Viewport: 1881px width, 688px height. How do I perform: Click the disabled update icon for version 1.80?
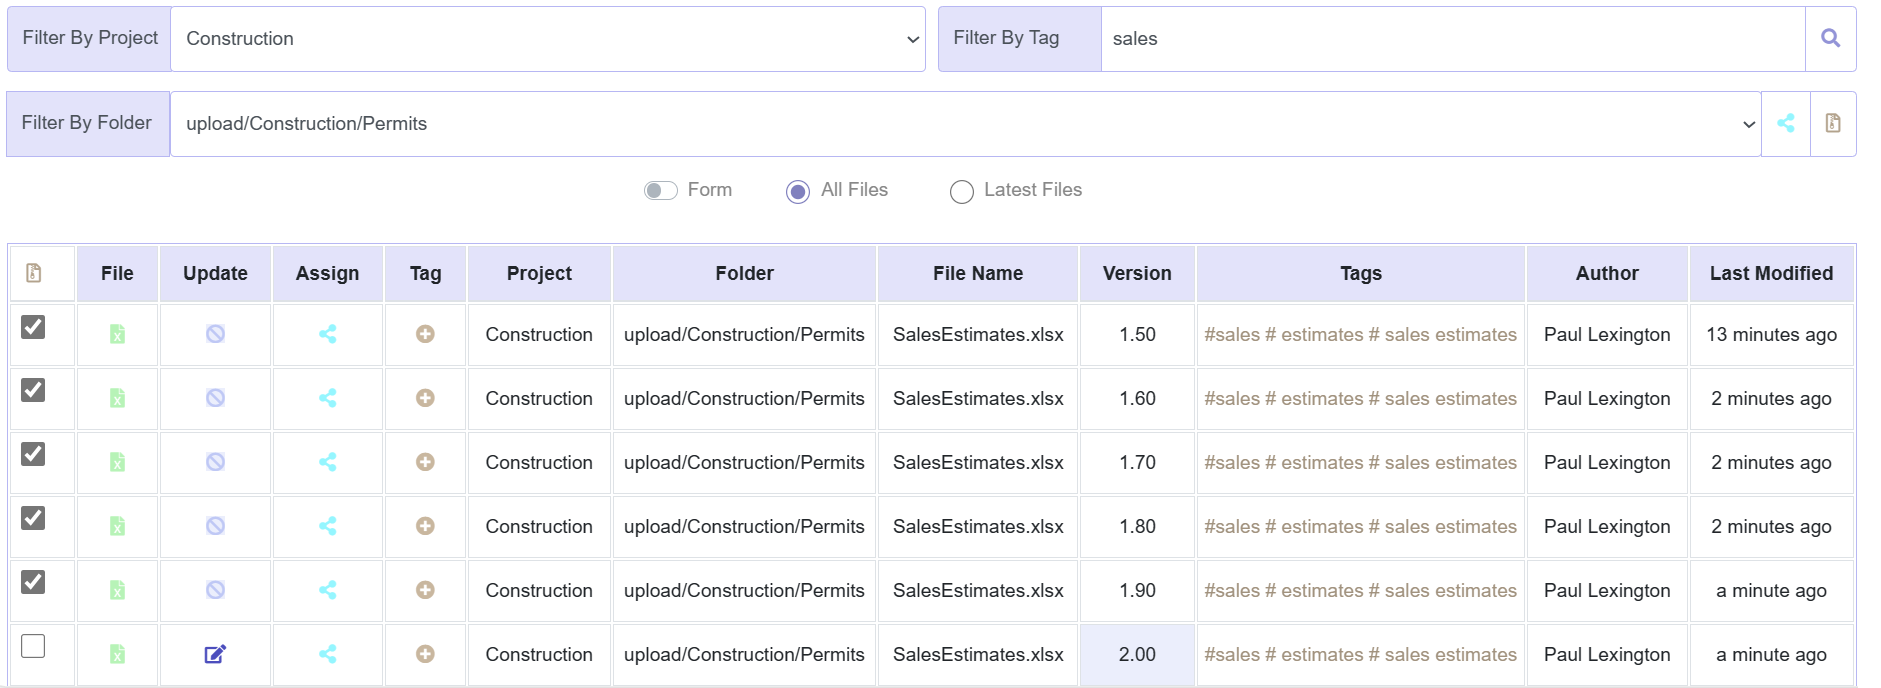(x=215, y=526)
